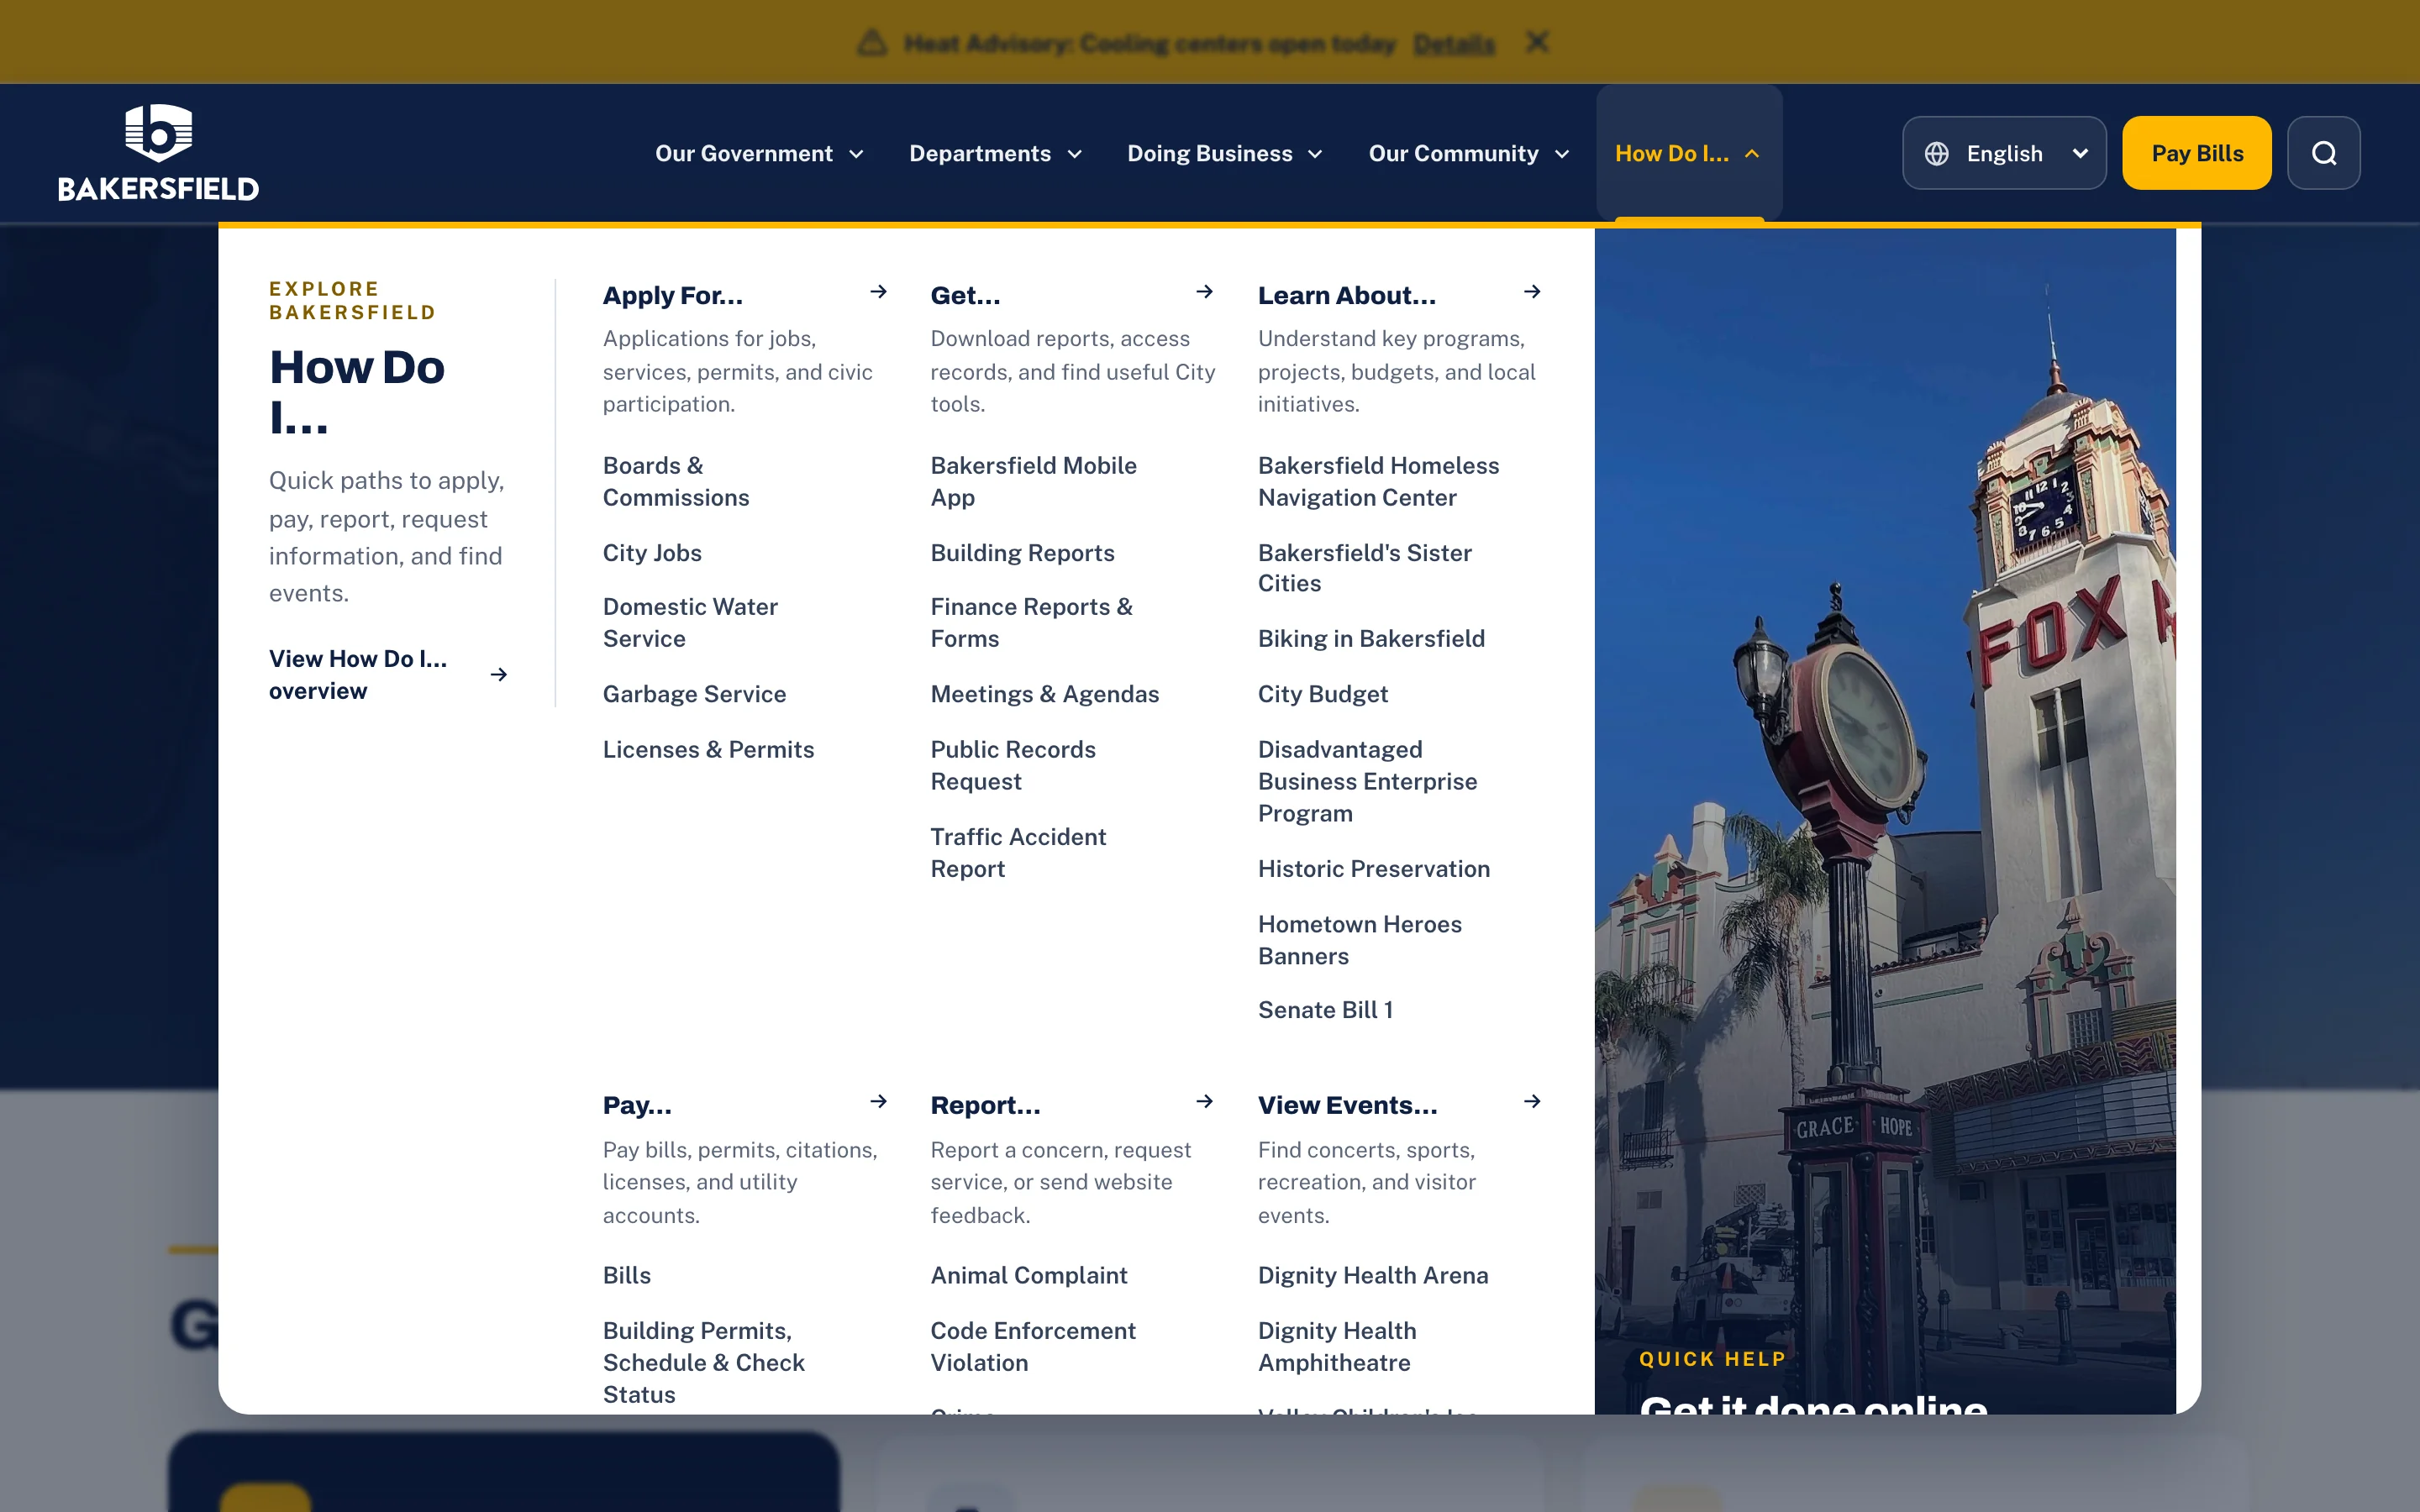2420x1512 pixels.
Task: Go to Meetings & Agendas
Action: (1045, 694)
